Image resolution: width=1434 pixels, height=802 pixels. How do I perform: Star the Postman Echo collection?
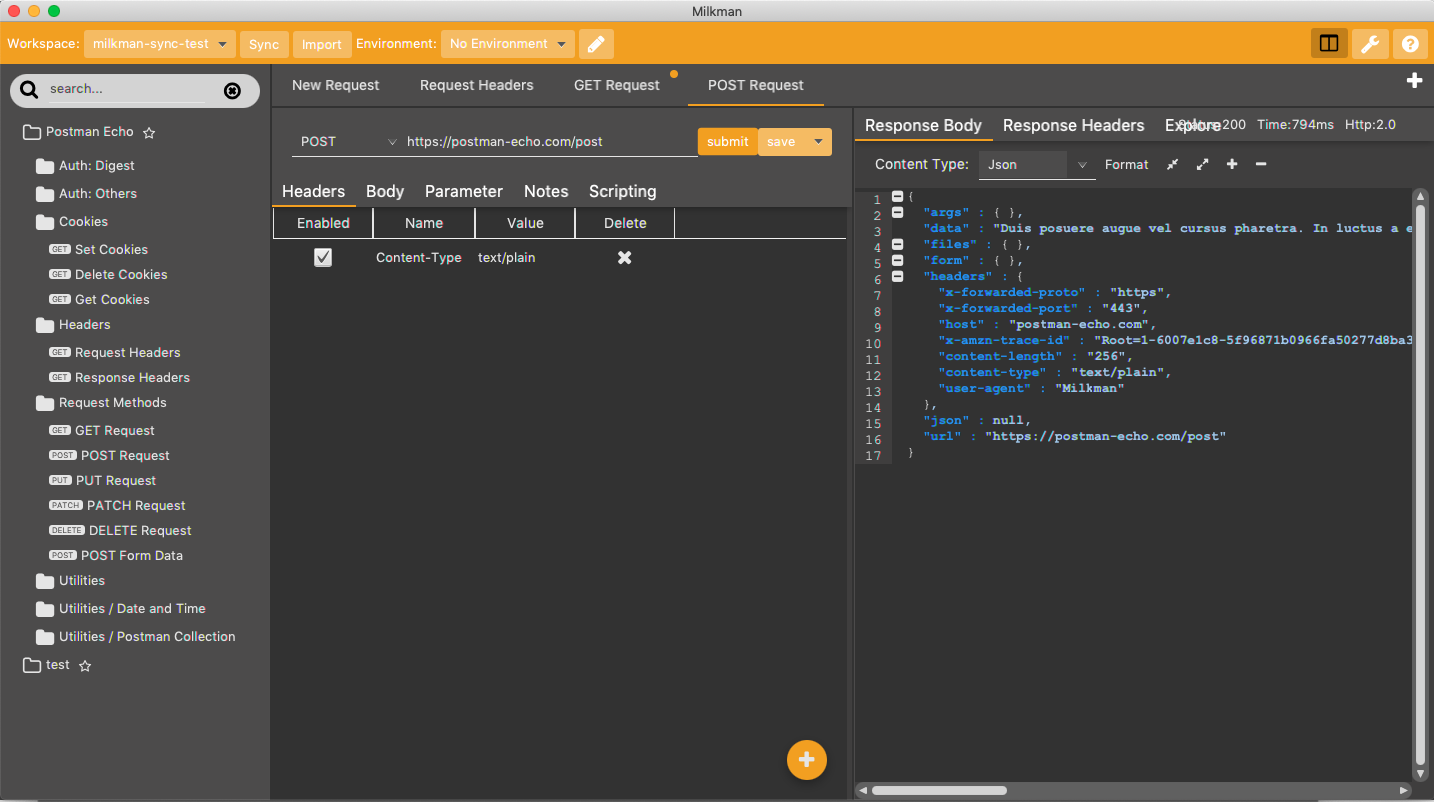(149, 132)
